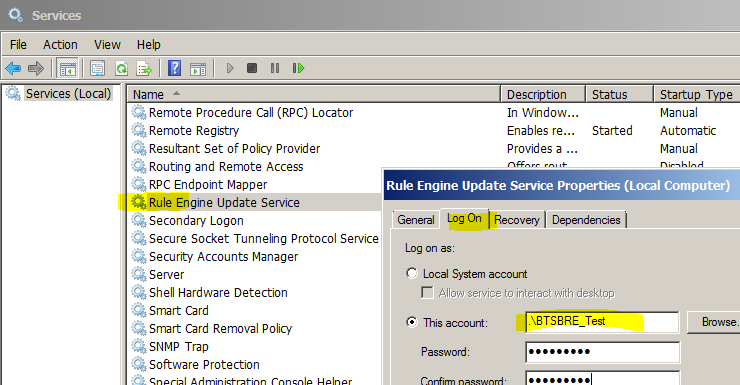Select Services (Local) in the left tree
The height and width of the screenshot is (385, 740).
[x=68, y=93]
